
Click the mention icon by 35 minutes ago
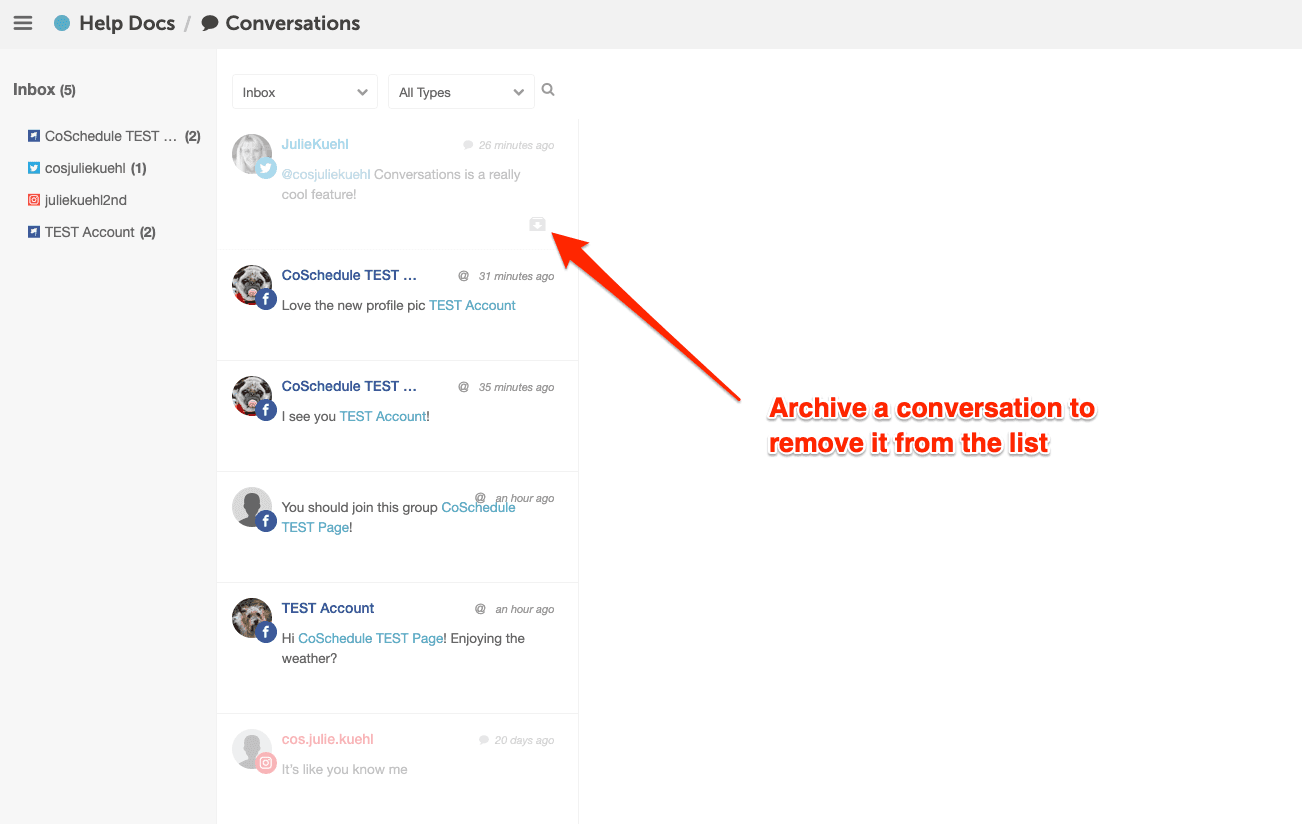pyautogui.click(x=463, y=387)
